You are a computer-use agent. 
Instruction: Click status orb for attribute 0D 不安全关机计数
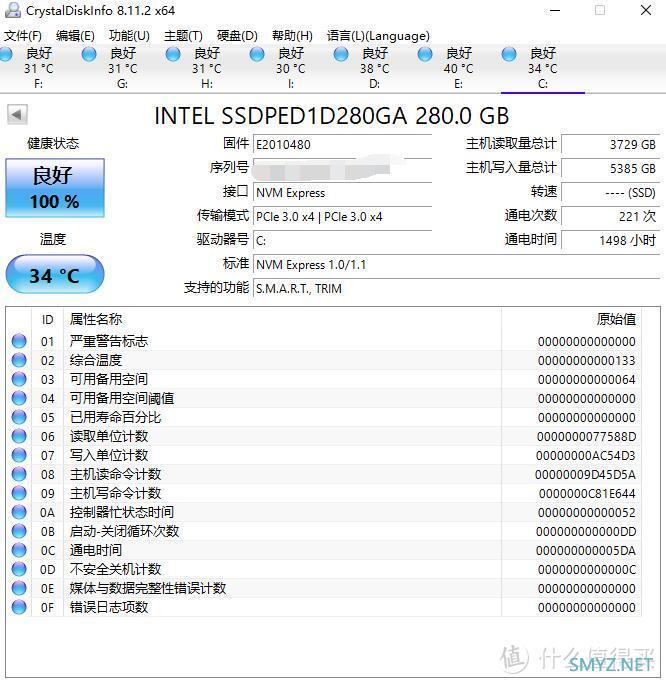click(x=19, y=569)
